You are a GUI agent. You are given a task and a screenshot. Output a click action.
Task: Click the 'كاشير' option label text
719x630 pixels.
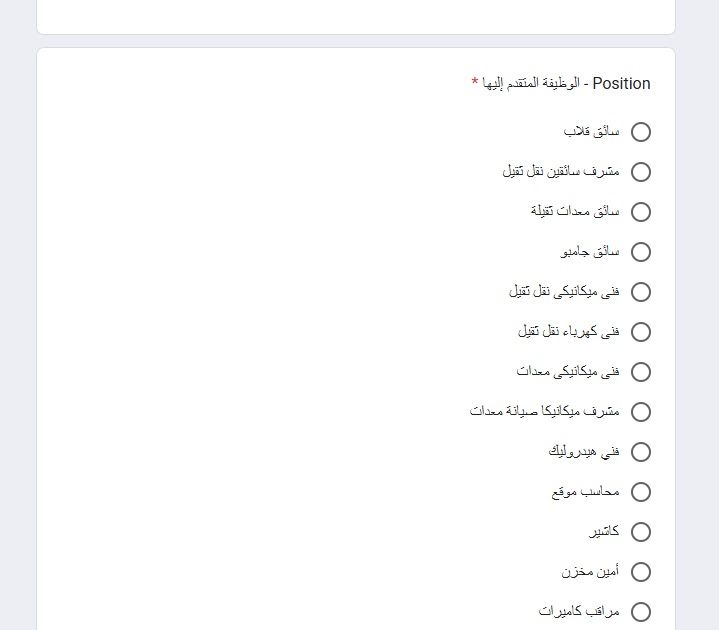coord(604,532)
